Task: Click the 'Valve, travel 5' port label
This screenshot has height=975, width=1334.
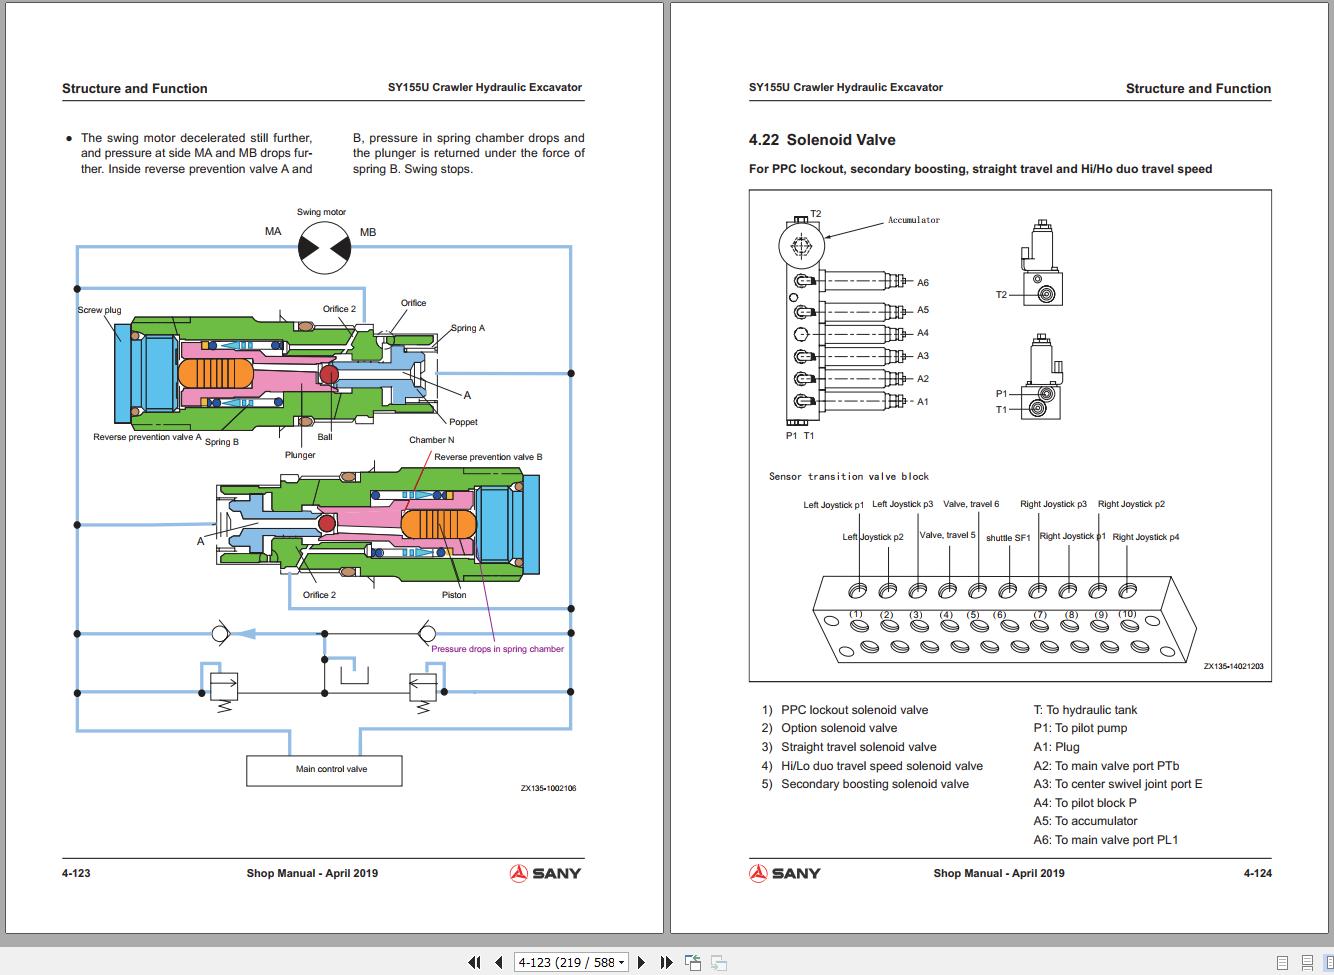Action: (x=948, y=535)
